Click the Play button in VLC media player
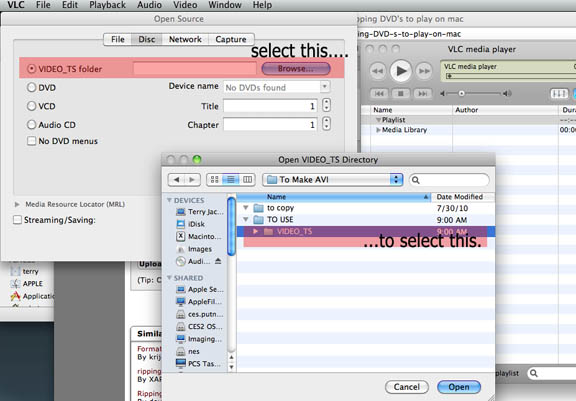Image resolution: width=576 pixels, height=401 pixels. point(400,71)
